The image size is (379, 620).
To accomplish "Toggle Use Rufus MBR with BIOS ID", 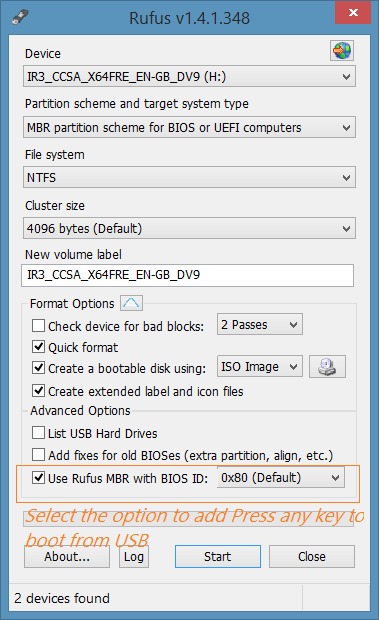I will tap(38, 478).
